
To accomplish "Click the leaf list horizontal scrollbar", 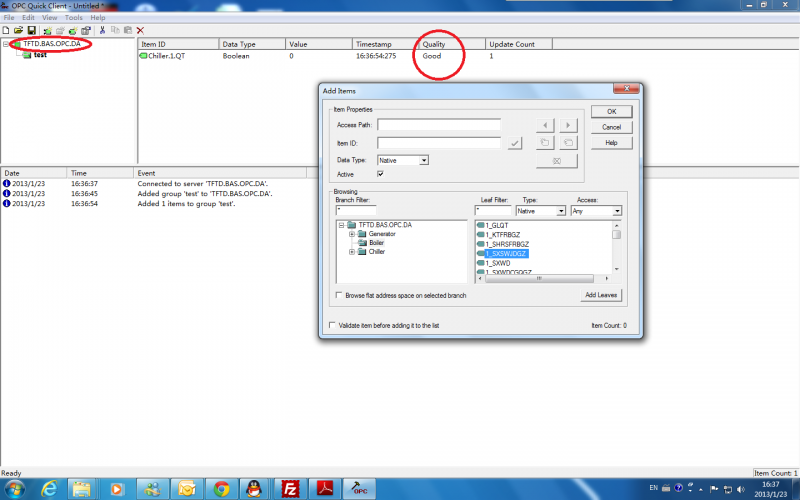I will coord(543,278).
